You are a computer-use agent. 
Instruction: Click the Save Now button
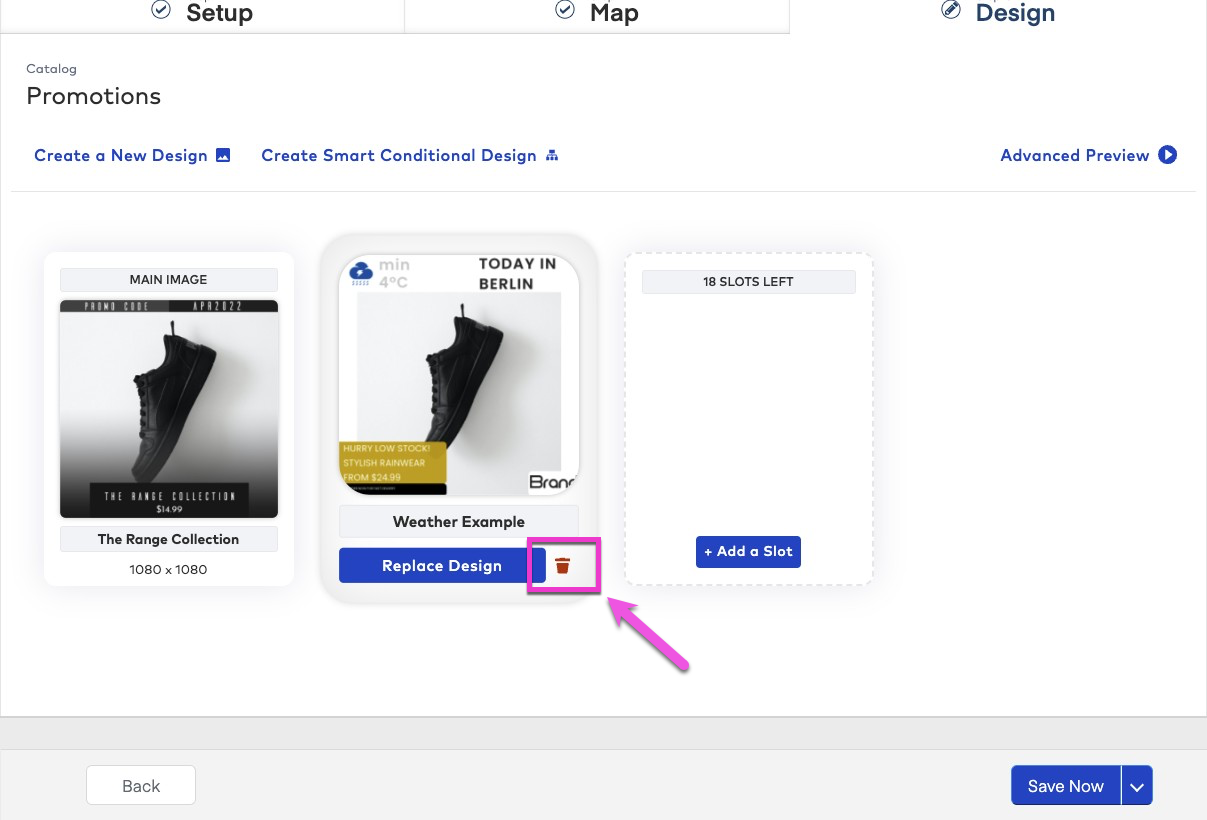click(1065, 785)
